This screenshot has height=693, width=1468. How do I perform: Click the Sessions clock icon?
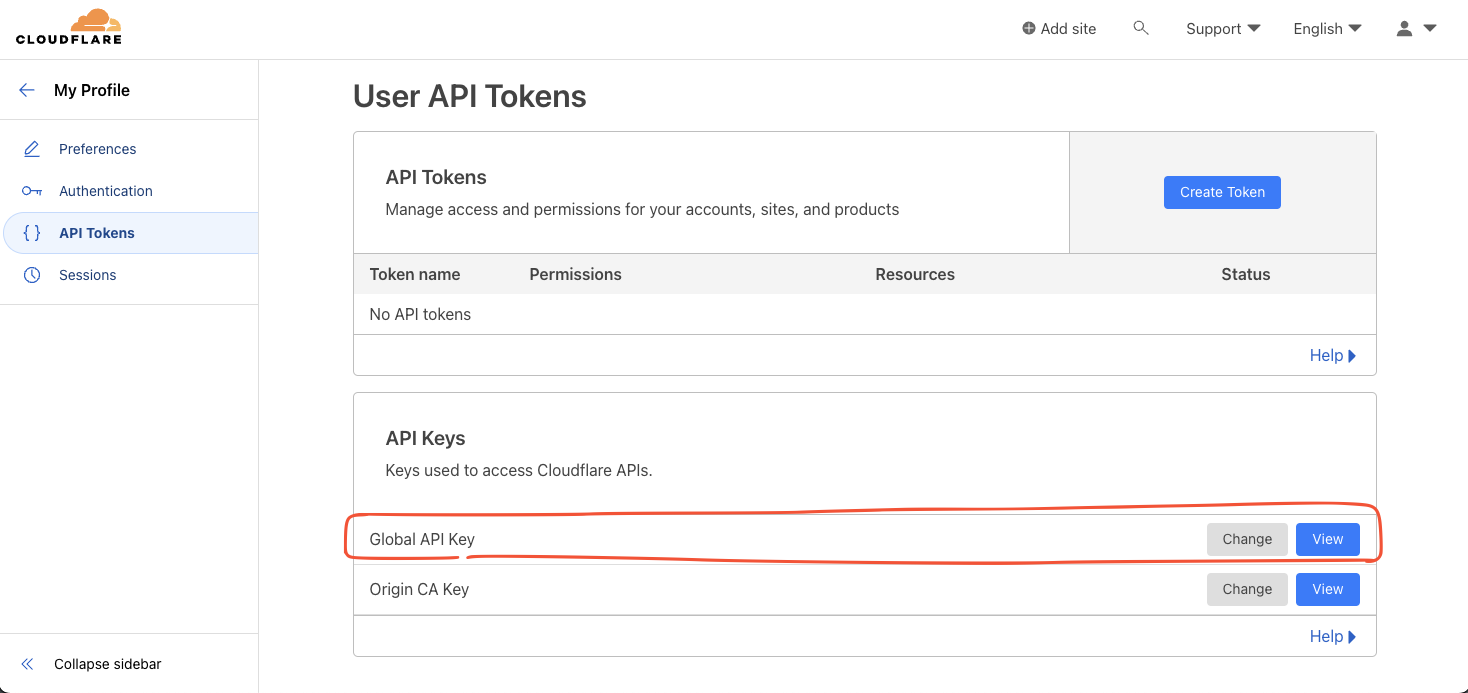tap(32, 275)
